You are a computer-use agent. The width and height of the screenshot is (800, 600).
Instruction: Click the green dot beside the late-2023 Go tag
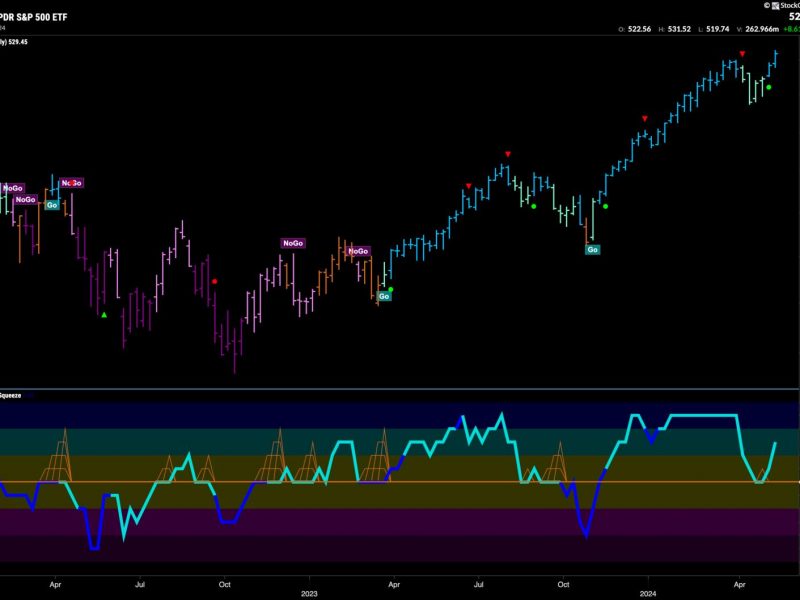606,207
